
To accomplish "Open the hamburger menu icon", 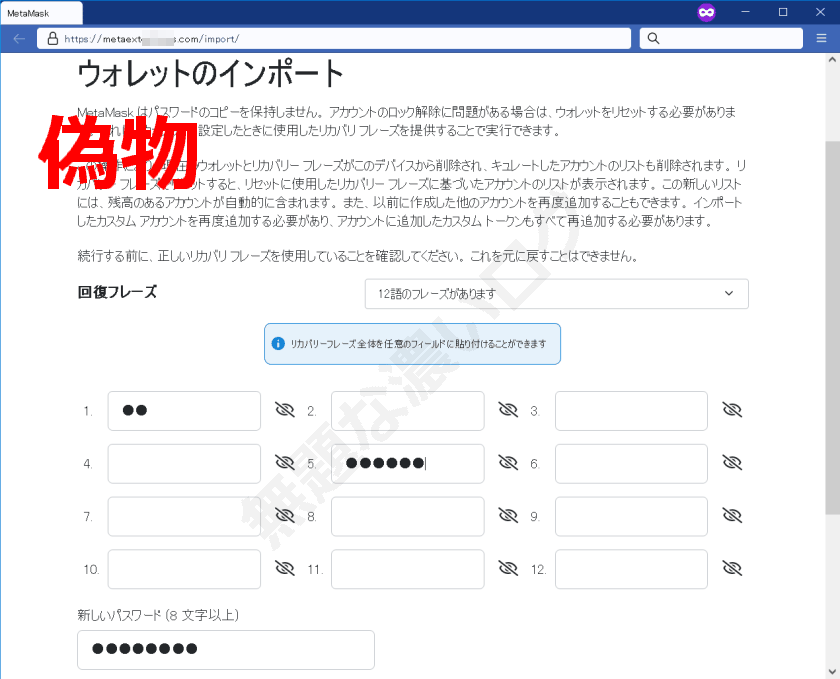I will (821, 39).
